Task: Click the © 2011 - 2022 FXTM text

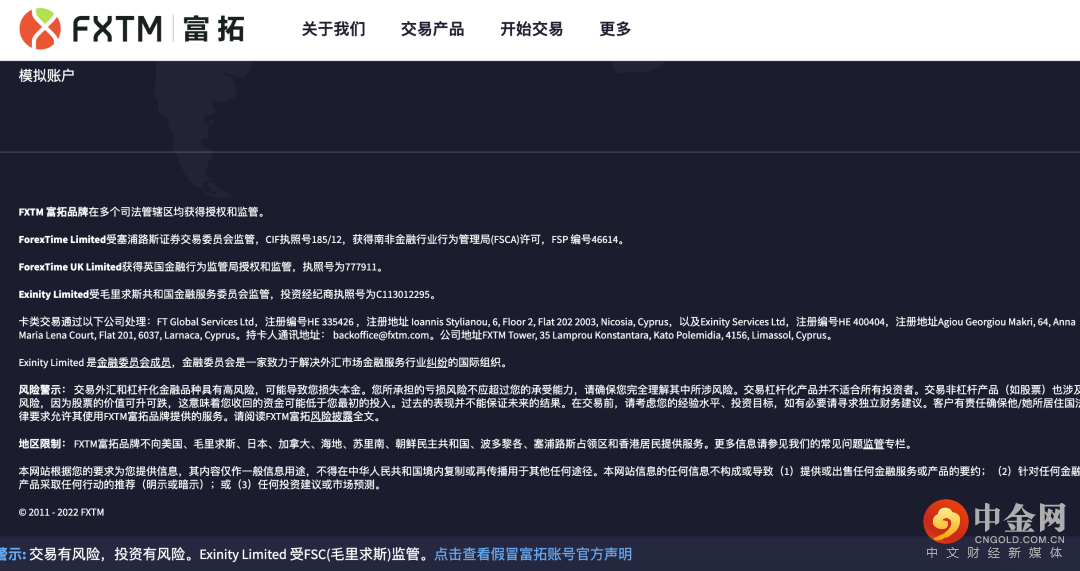Action: (x=61, y=512)
